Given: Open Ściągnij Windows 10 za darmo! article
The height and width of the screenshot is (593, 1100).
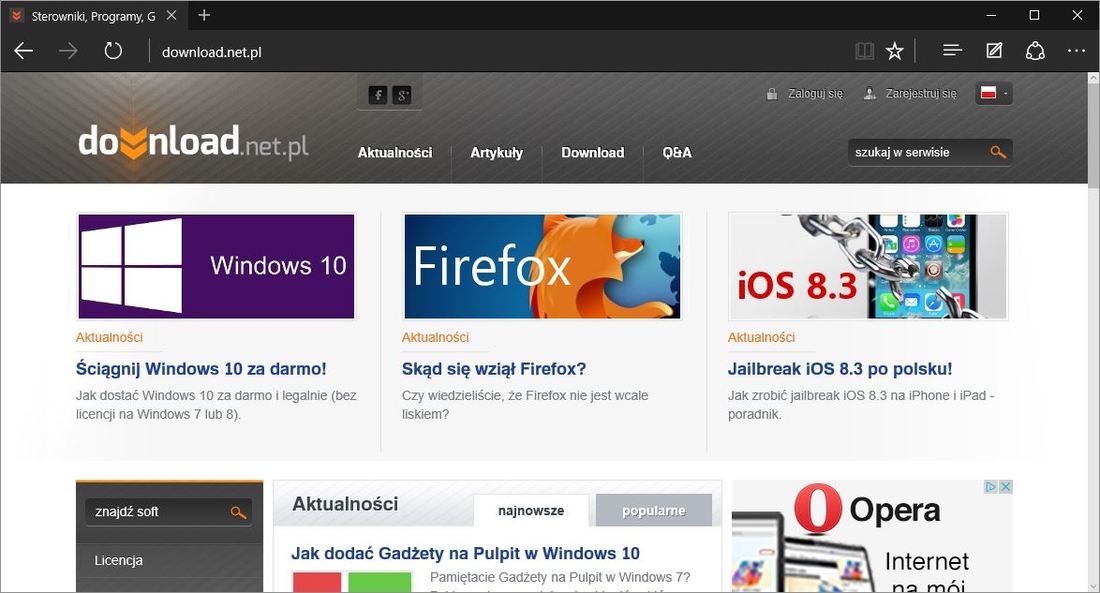Looking at the screenshot, I should pyautogui.click(x=201, y=368).
